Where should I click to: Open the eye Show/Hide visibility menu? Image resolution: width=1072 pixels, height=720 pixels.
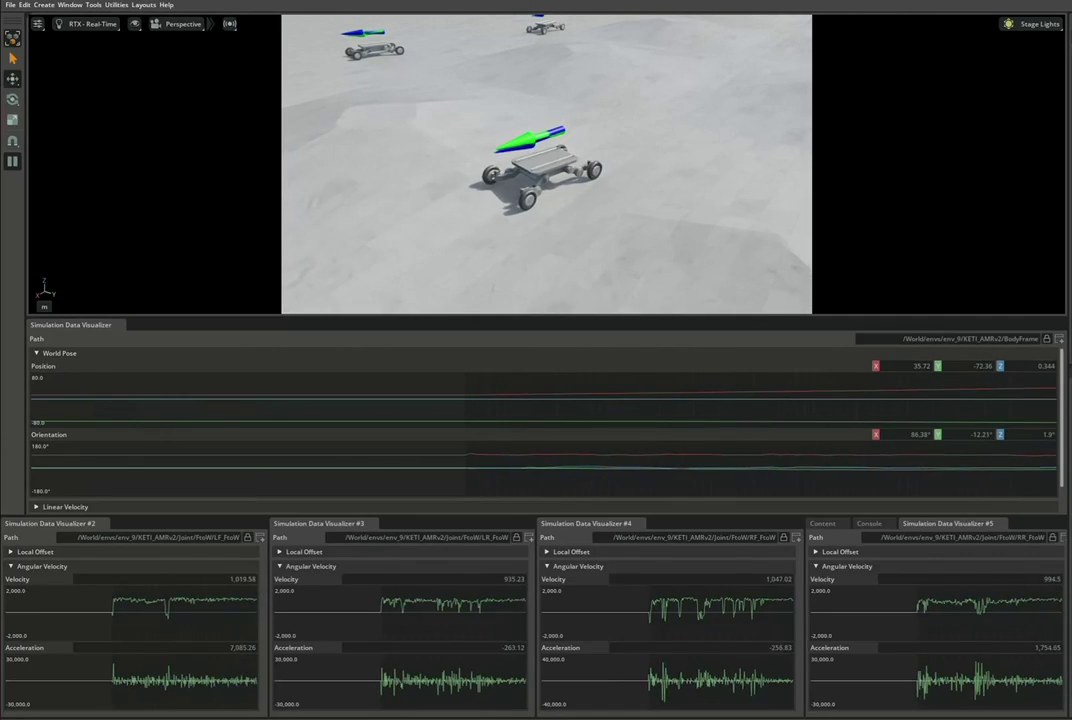135,24
